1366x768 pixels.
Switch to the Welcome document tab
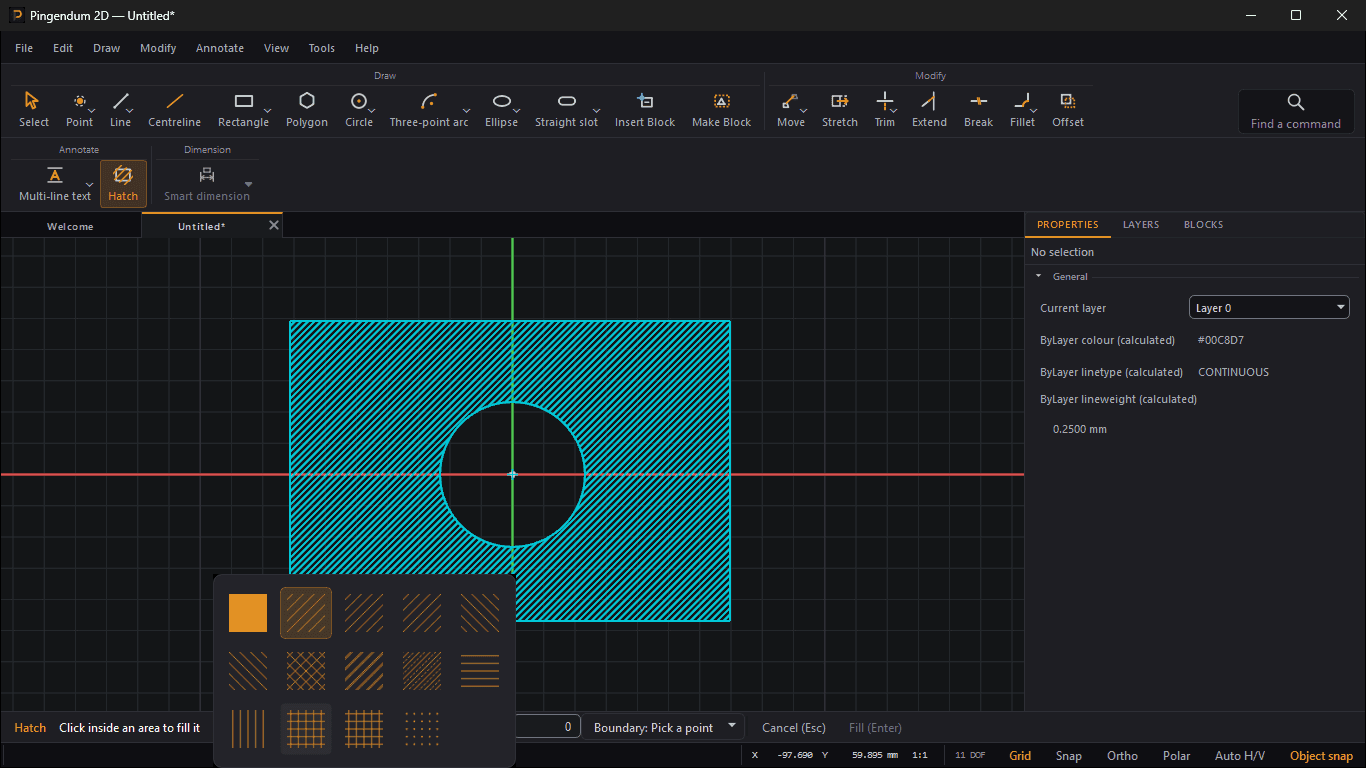coord(70,226)
